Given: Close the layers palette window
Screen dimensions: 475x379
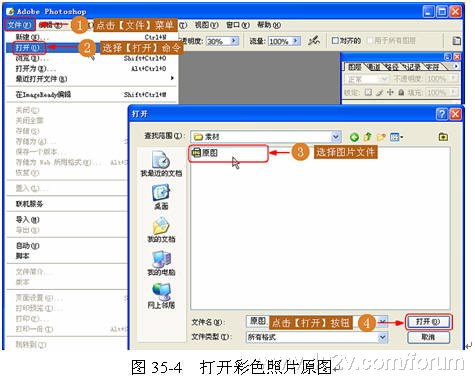Looking at the screenshot, I should click(x=457, y=57).
